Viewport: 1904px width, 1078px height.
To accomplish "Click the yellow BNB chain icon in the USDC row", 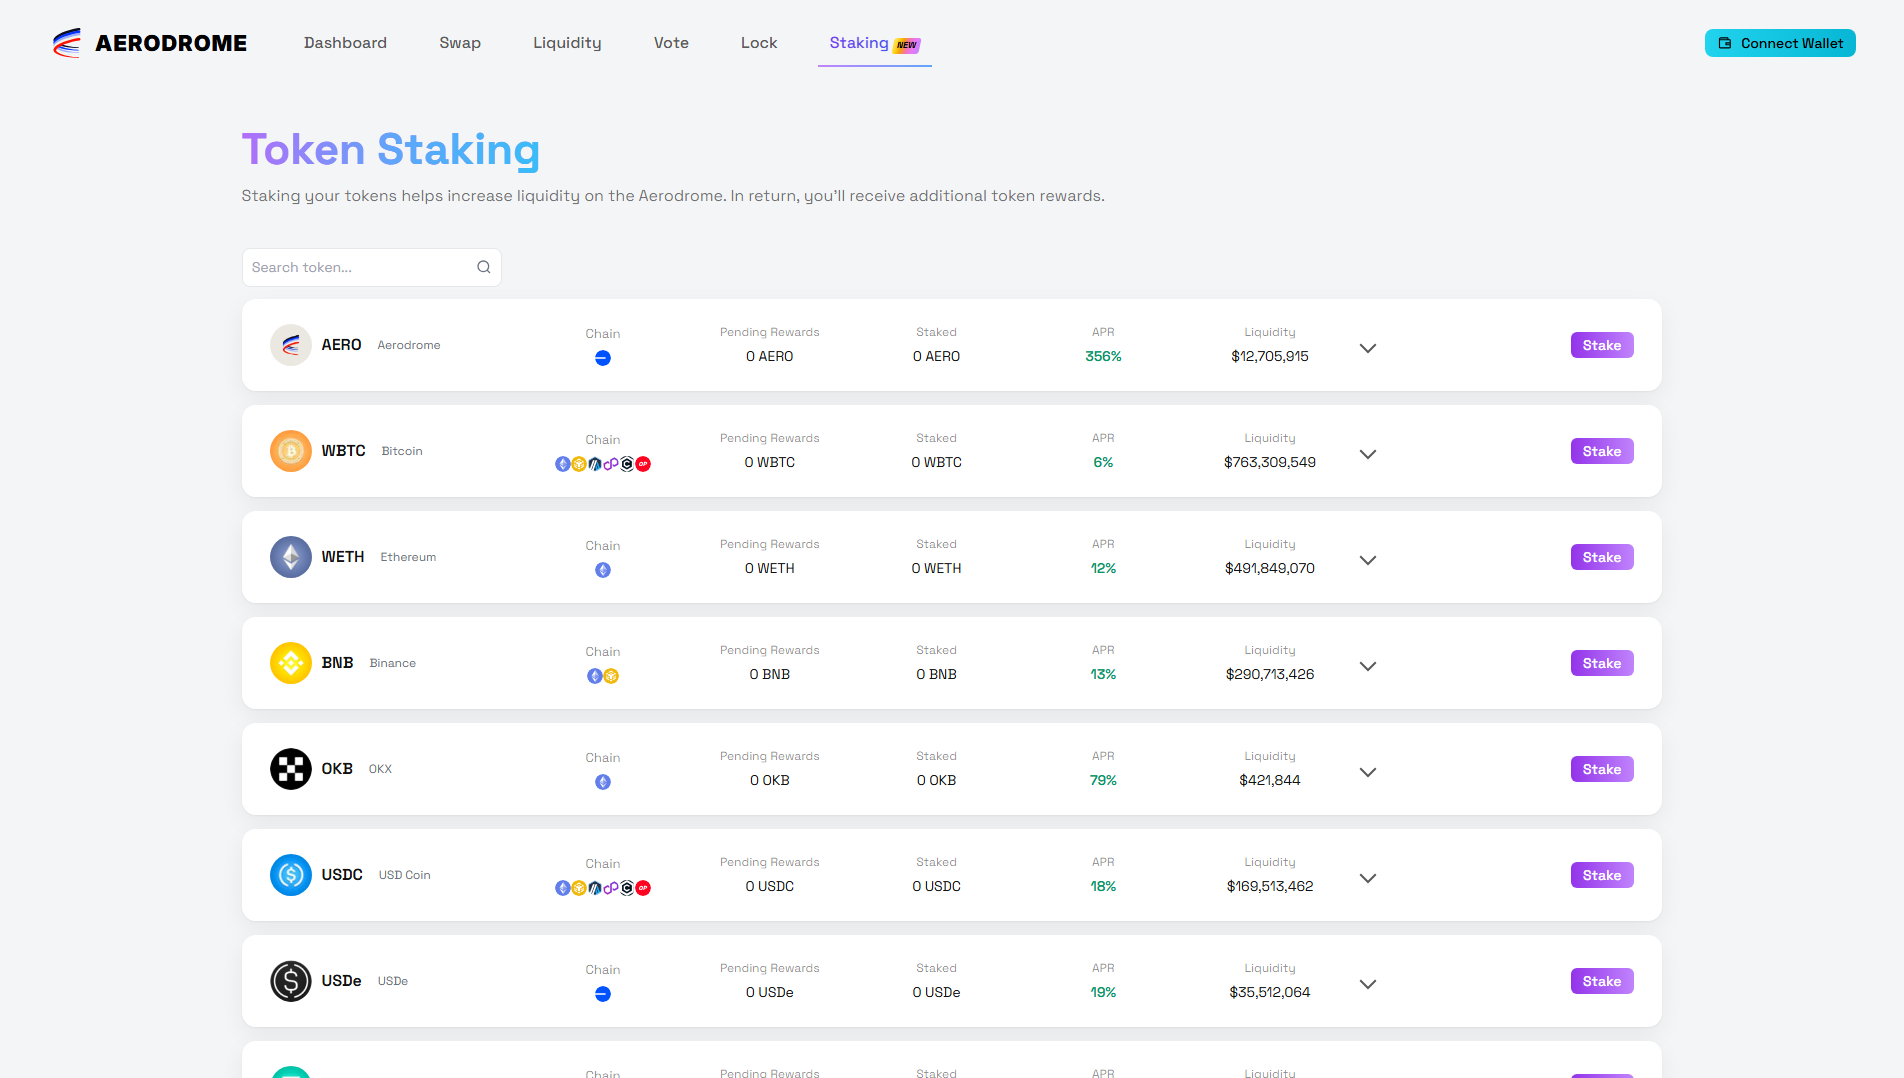I will [x=579, y=888].
